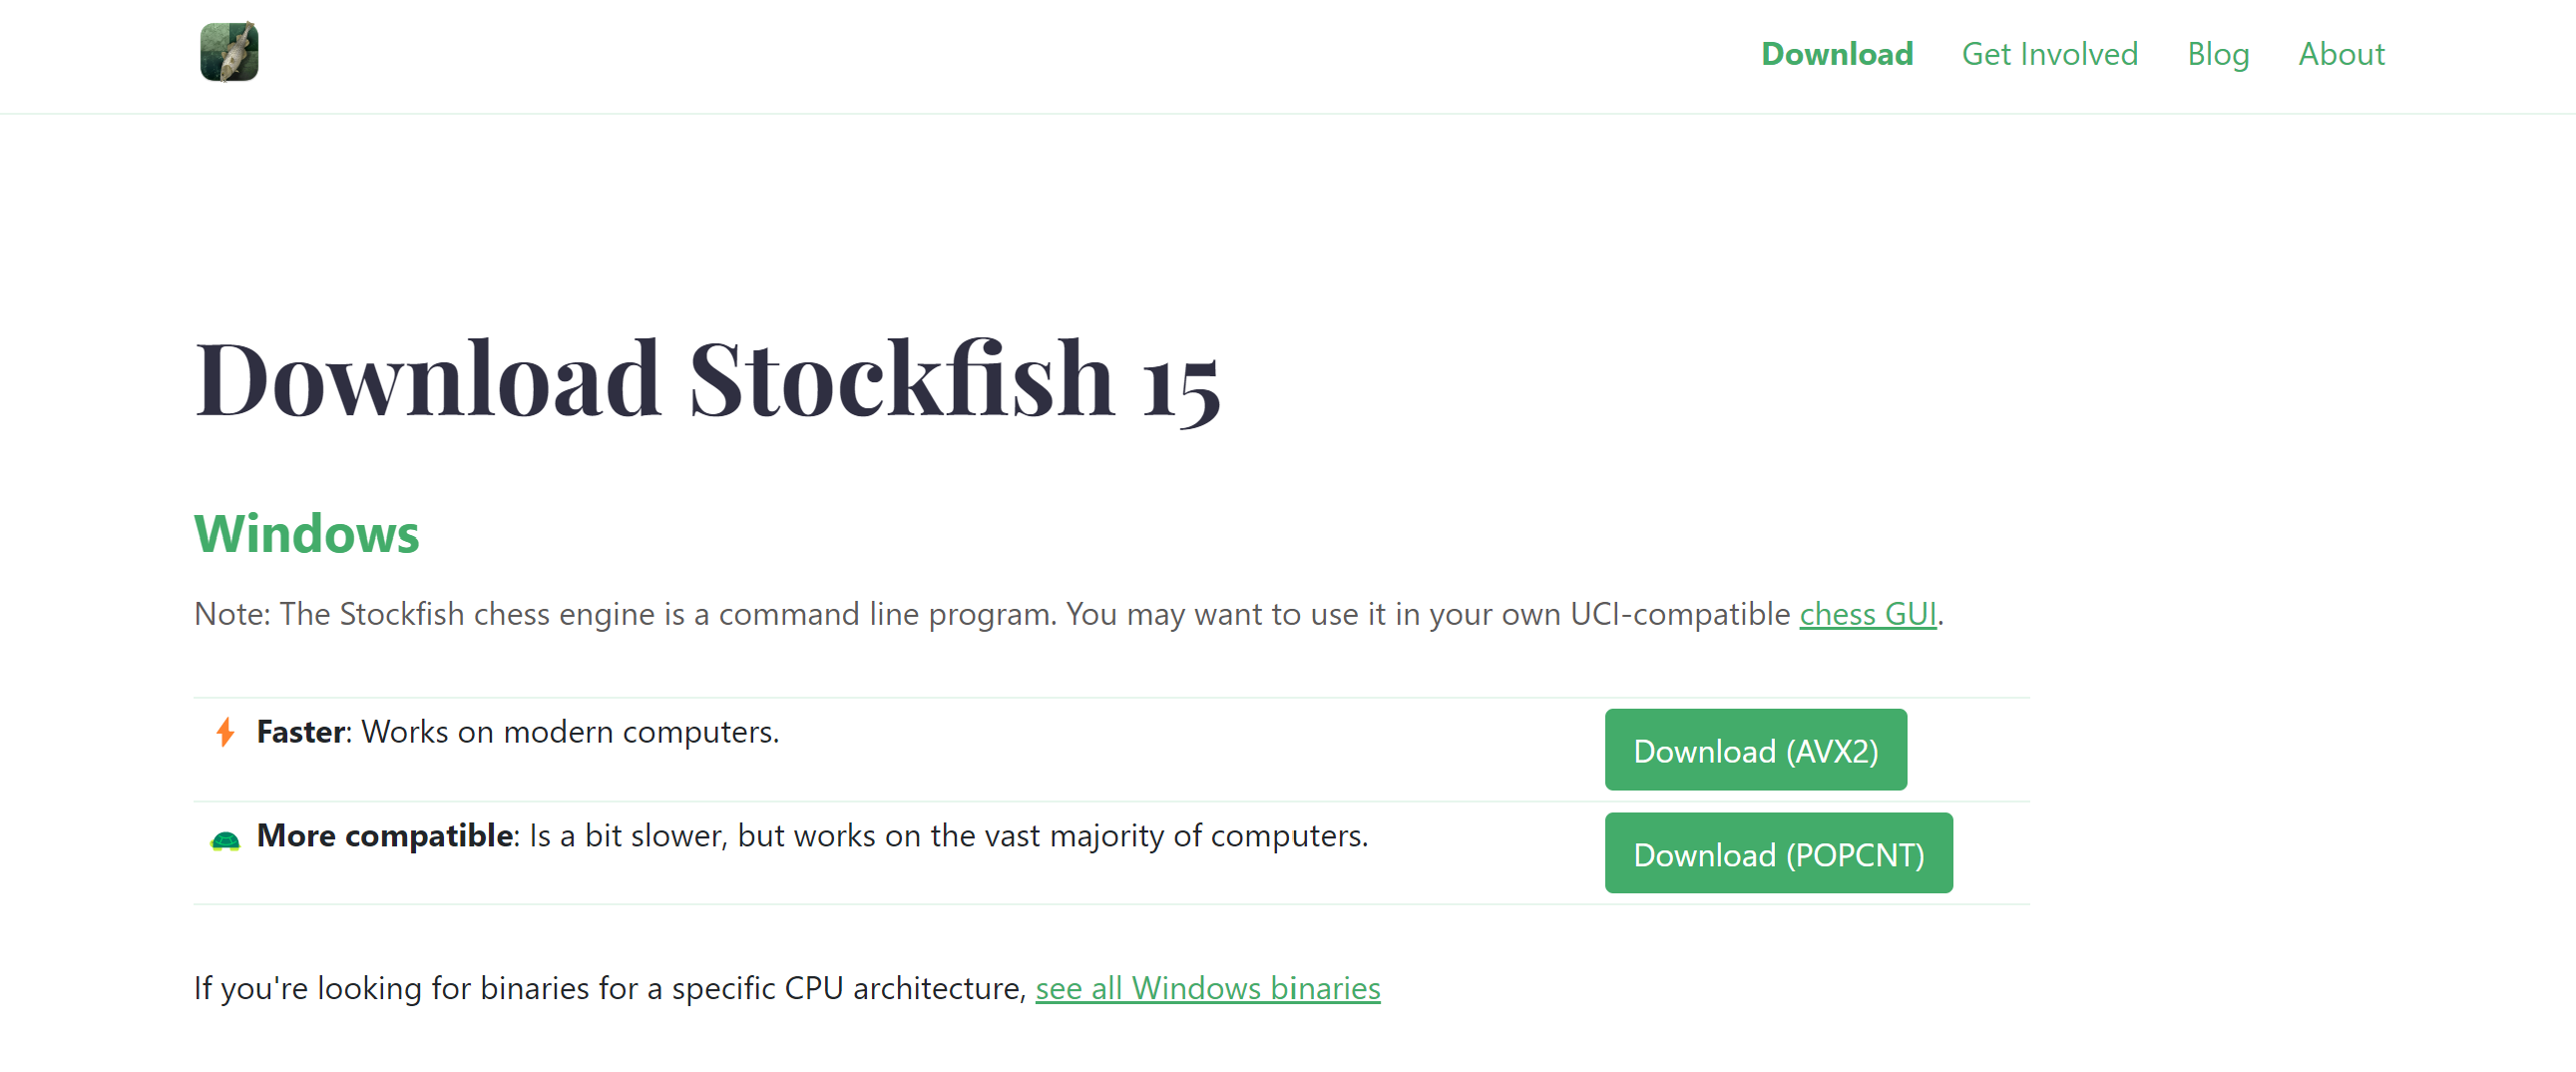
Task: Click the orange lightning bolt icon
Action: coord(225,732)
